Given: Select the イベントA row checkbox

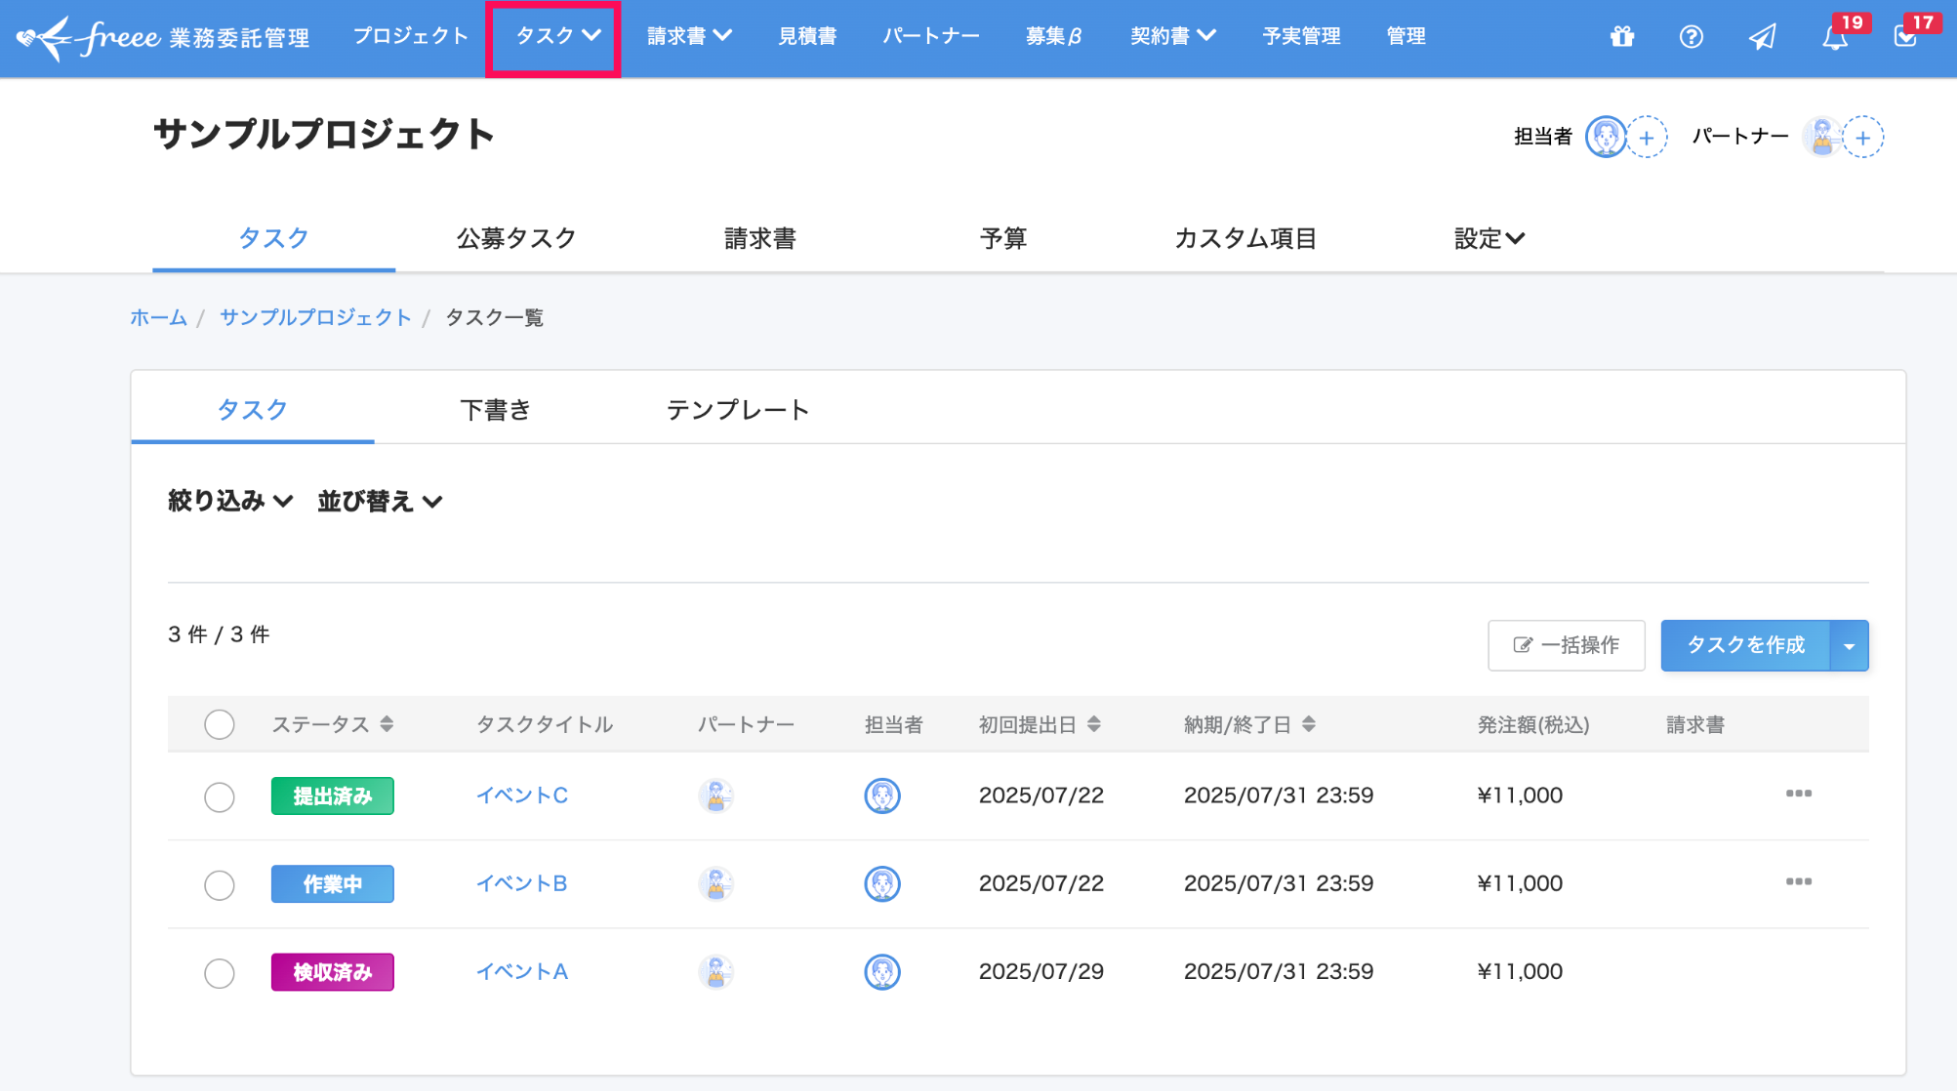Looking at the screenshot, I should click(219, 973).
